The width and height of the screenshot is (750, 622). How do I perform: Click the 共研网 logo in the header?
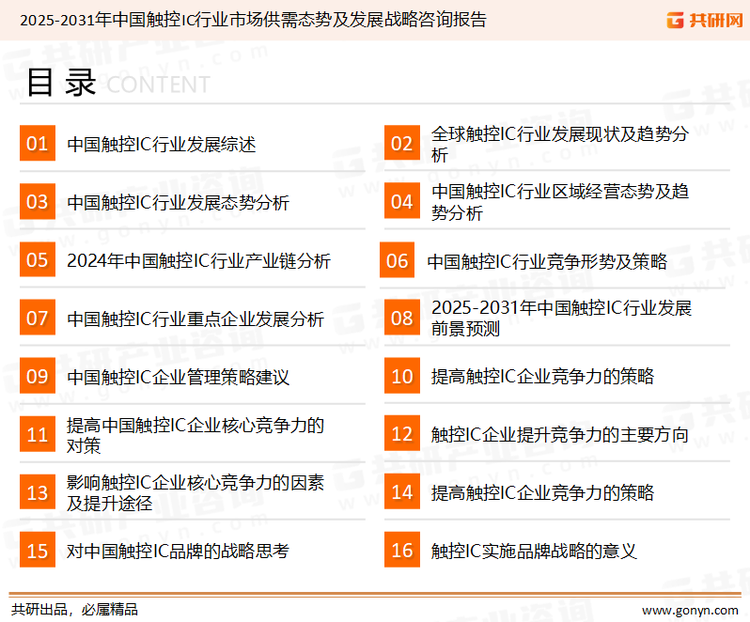click(x=705, y=20)
